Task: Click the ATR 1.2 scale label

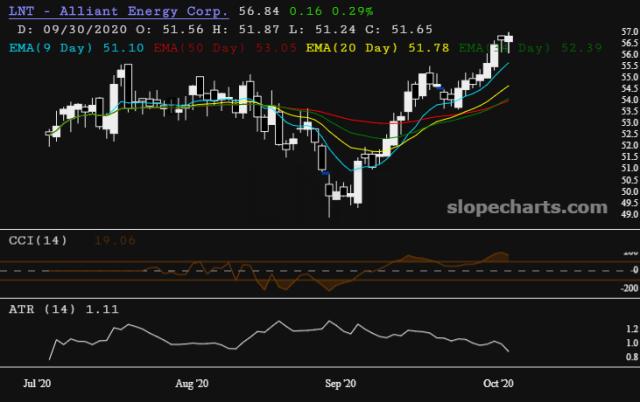Action: pos(632,329)
